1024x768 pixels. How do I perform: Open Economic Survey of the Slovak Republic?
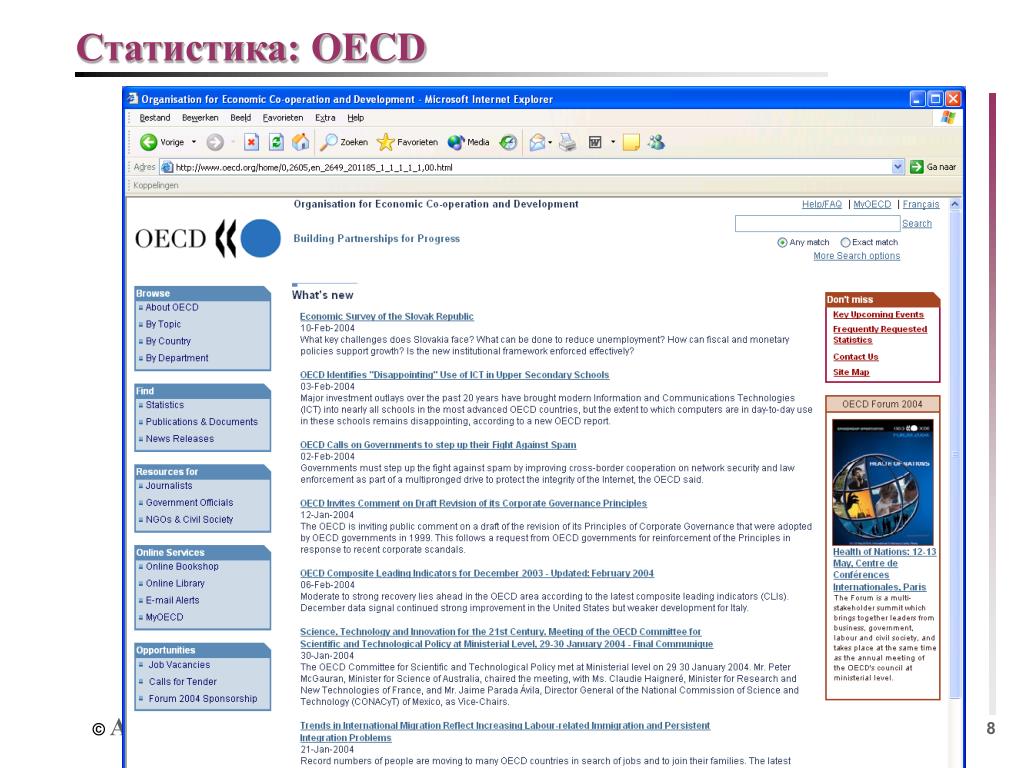click(x=387, y=317)
